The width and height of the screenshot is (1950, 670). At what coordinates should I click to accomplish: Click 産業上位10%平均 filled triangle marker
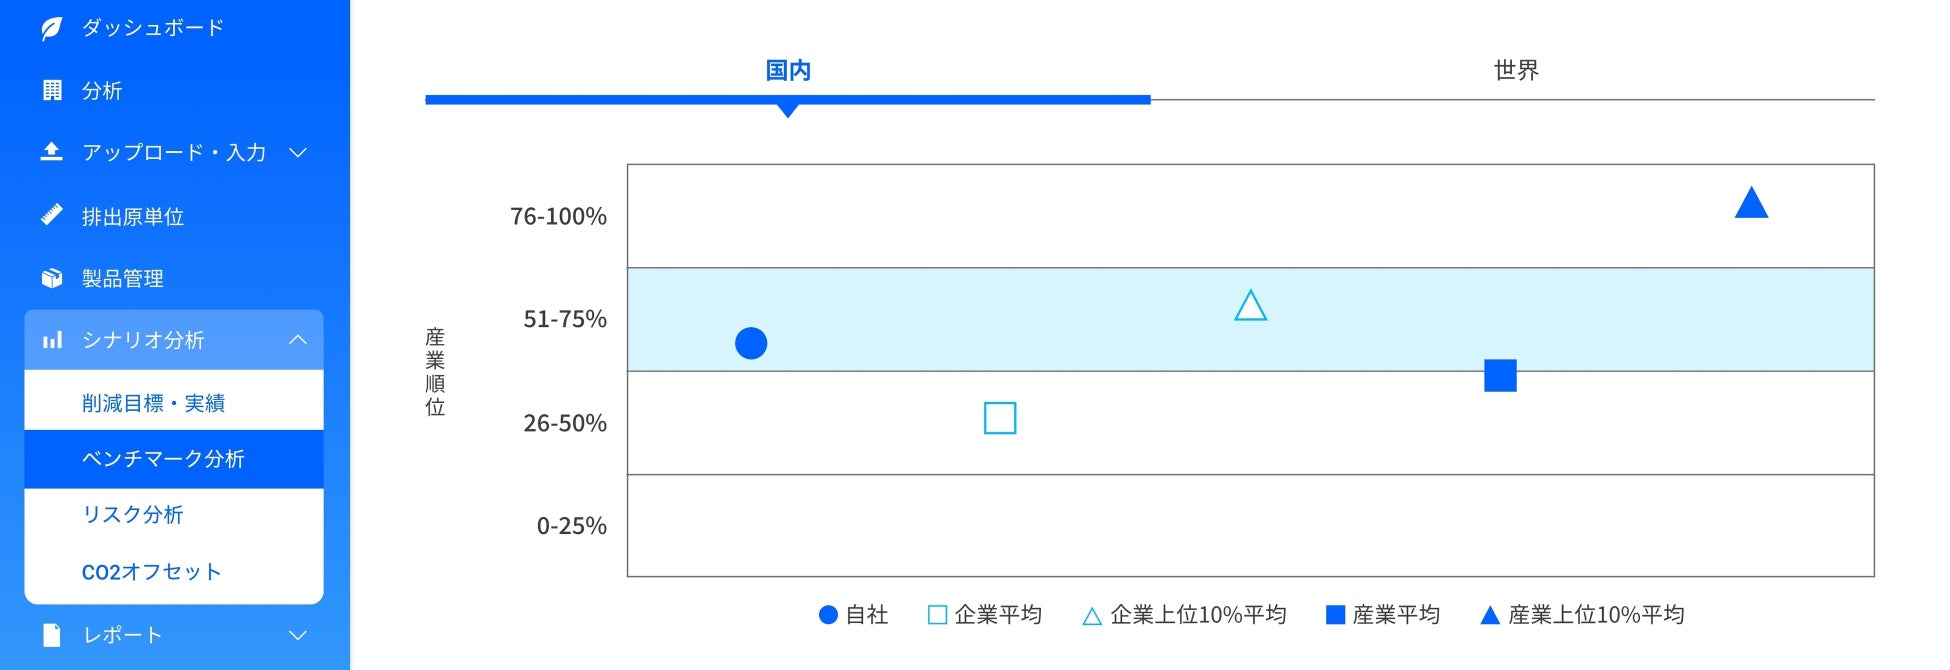pyautogui.click(x=1751, y=205)
